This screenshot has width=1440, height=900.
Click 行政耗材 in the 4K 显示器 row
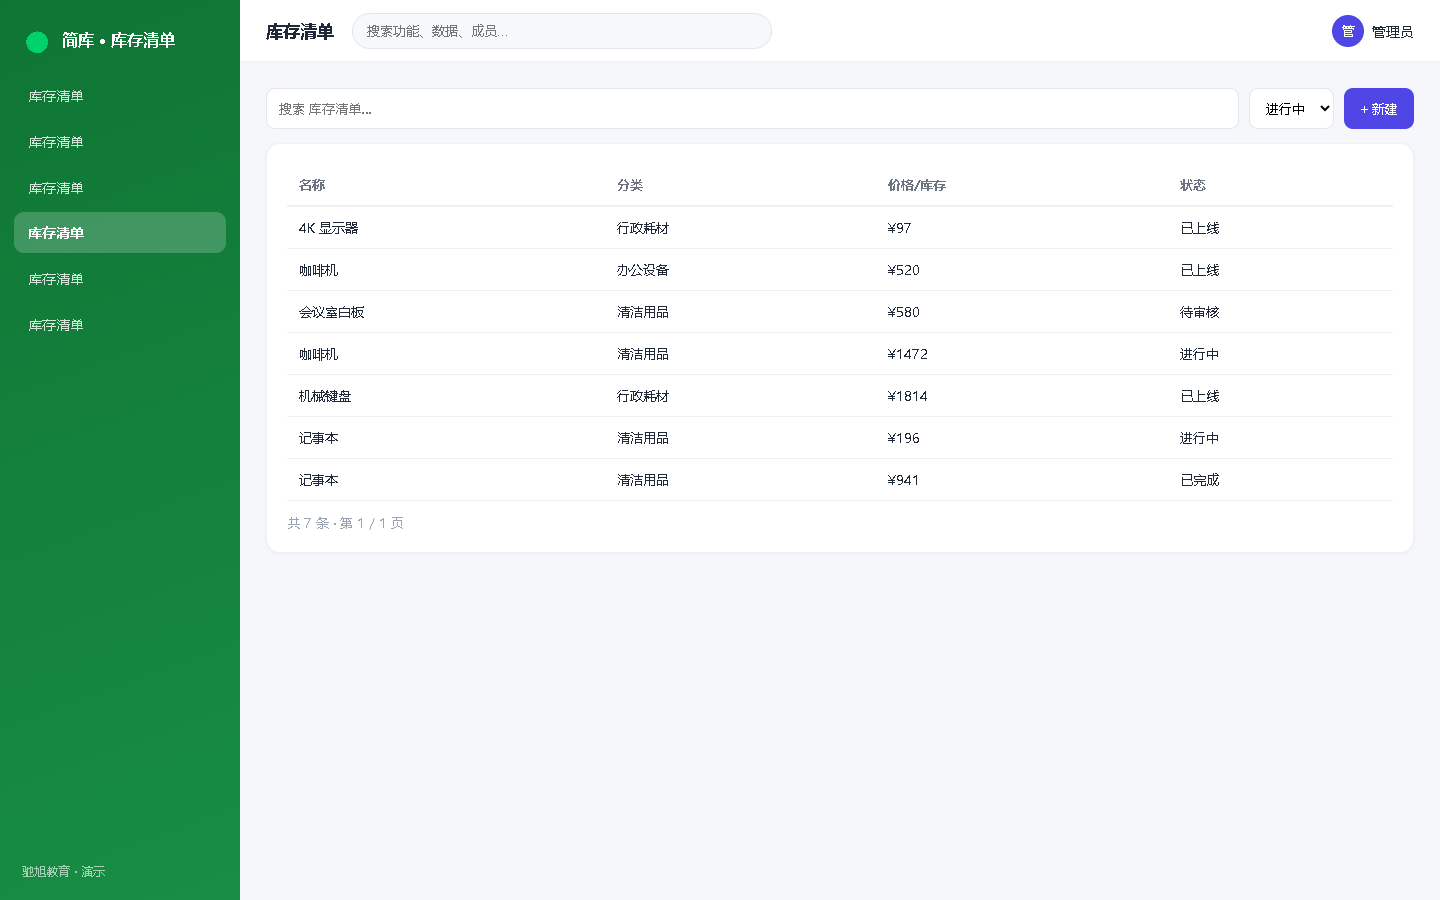point(643,228)
